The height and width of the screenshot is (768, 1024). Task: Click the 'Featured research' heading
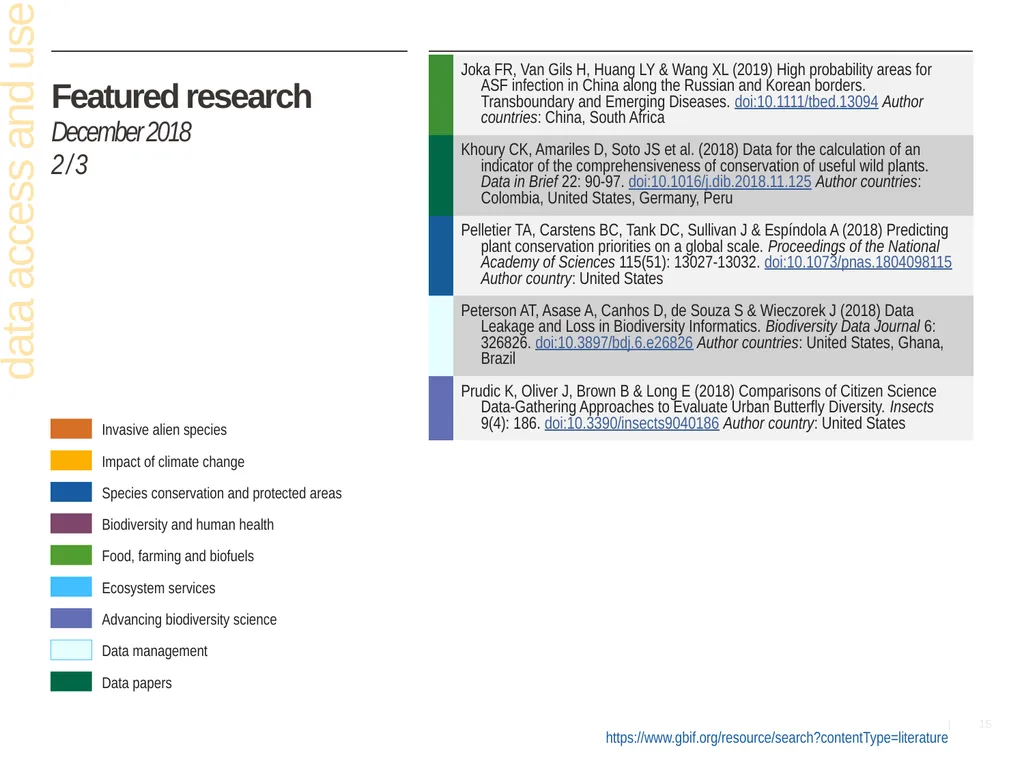pos(182,97)
